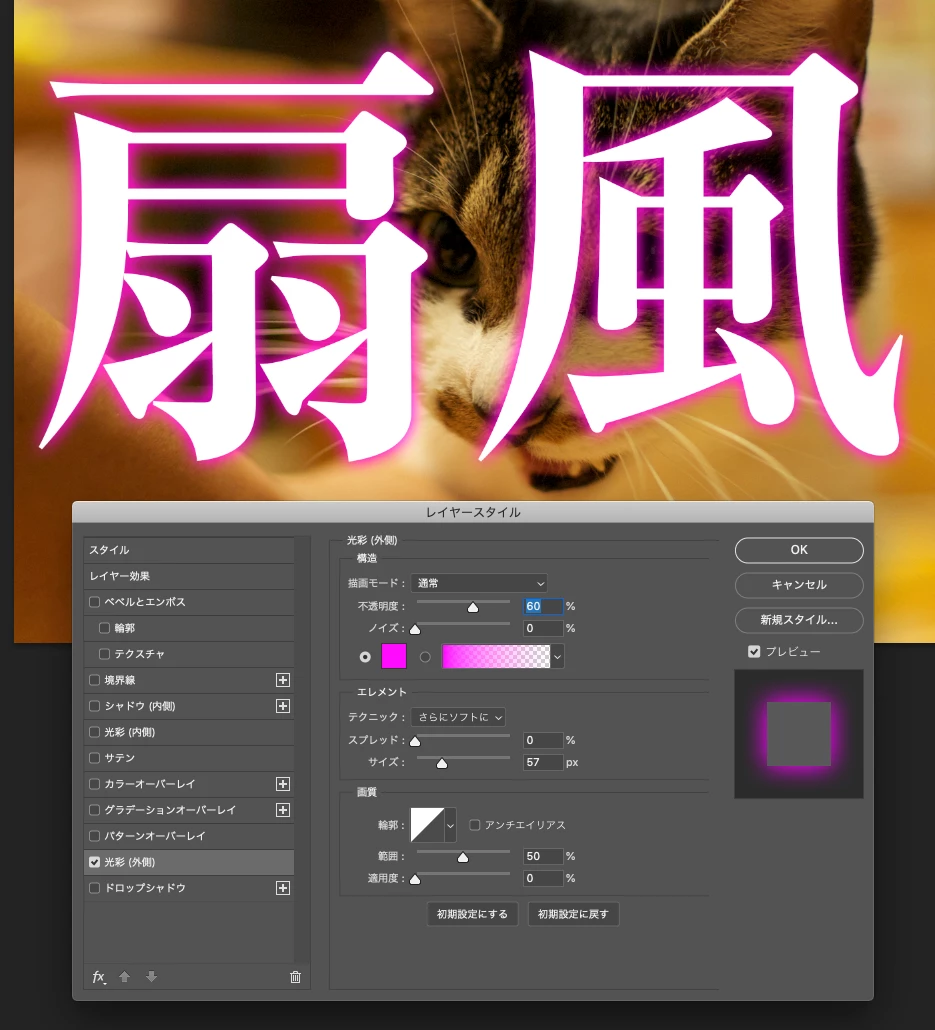Image resolution: width=935 pixels, height=1030 pixels.
Task: Select the ドロップシャドウ effect label
Action: [x=145, y=888]
